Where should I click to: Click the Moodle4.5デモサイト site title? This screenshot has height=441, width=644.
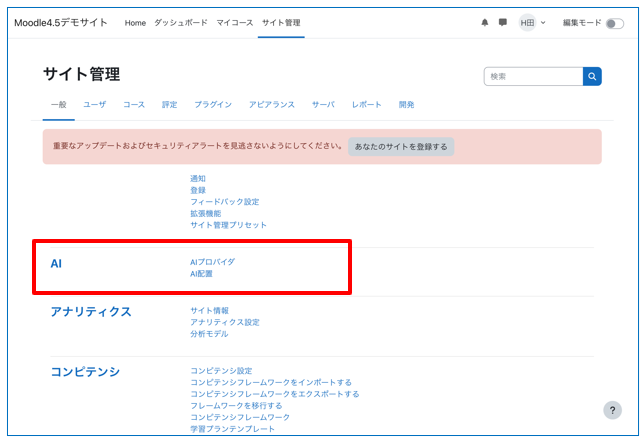click(60, 22)
